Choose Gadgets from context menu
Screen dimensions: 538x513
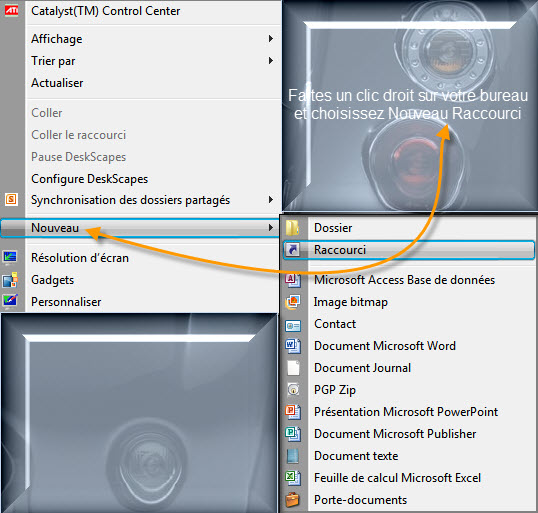(52, 280)
